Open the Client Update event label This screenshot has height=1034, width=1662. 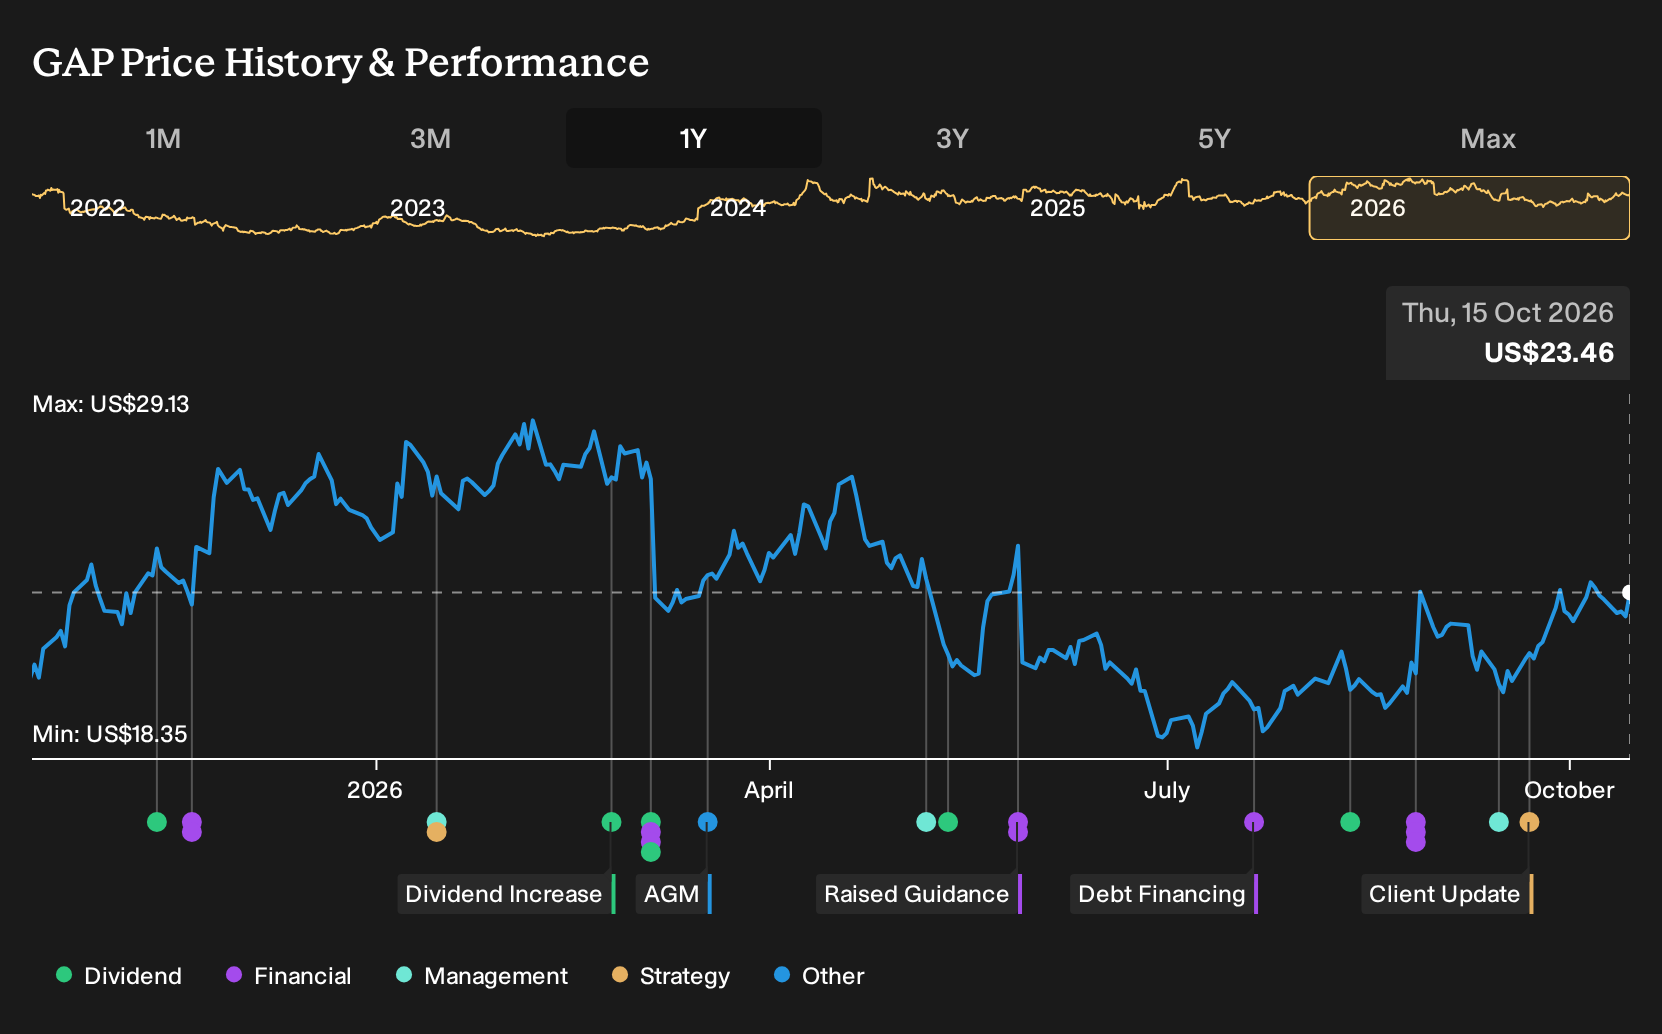(x=1447, y=894)
